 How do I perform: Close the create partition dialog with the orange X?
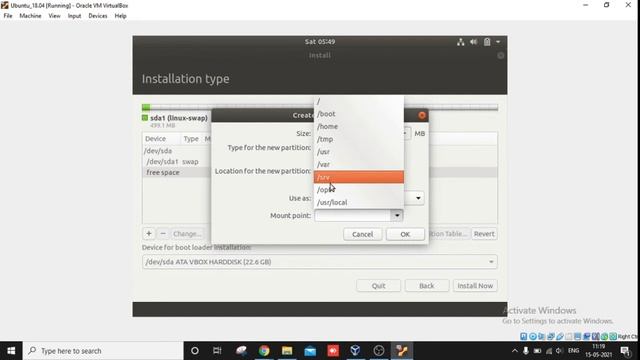[x=422, y=116]
